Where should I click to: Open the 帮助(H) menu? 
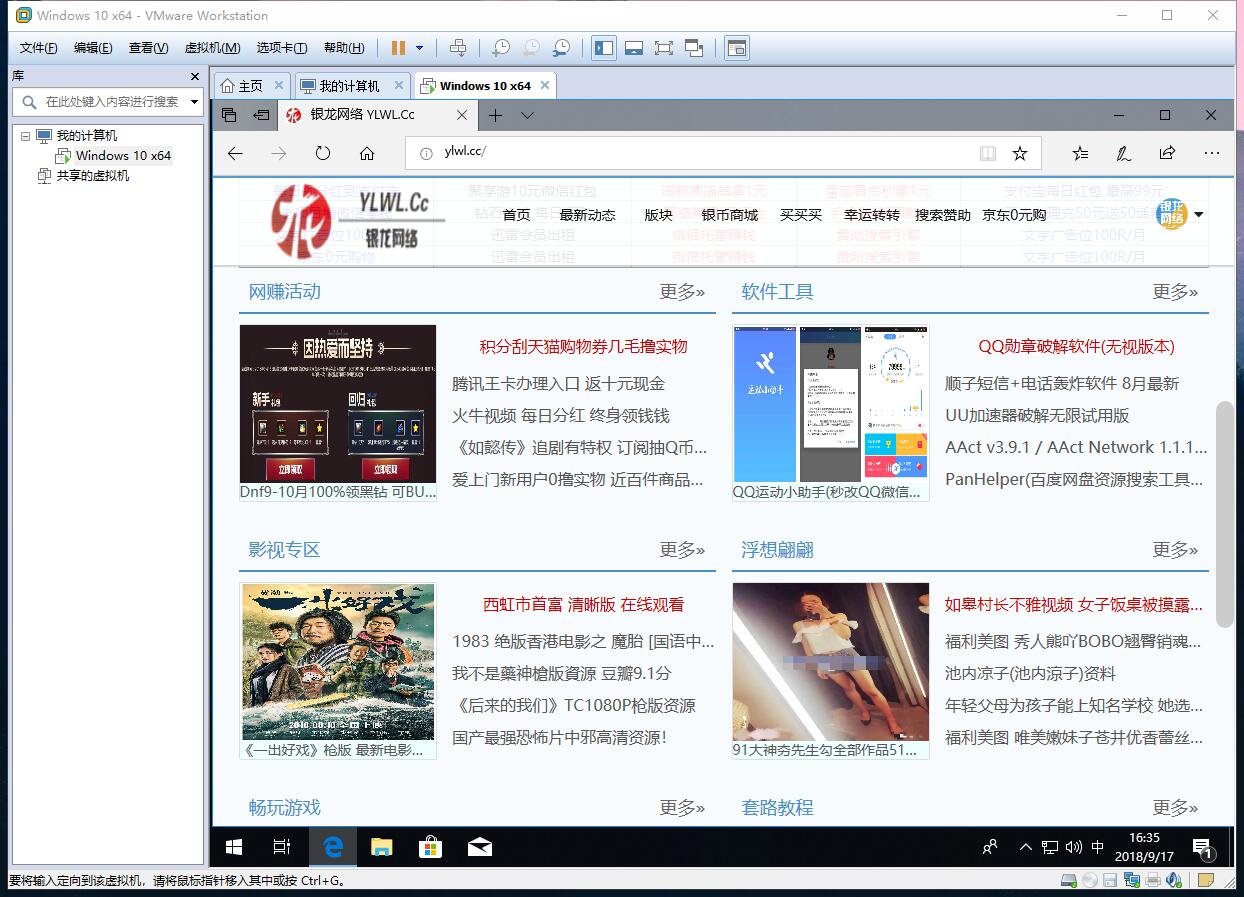344,48
